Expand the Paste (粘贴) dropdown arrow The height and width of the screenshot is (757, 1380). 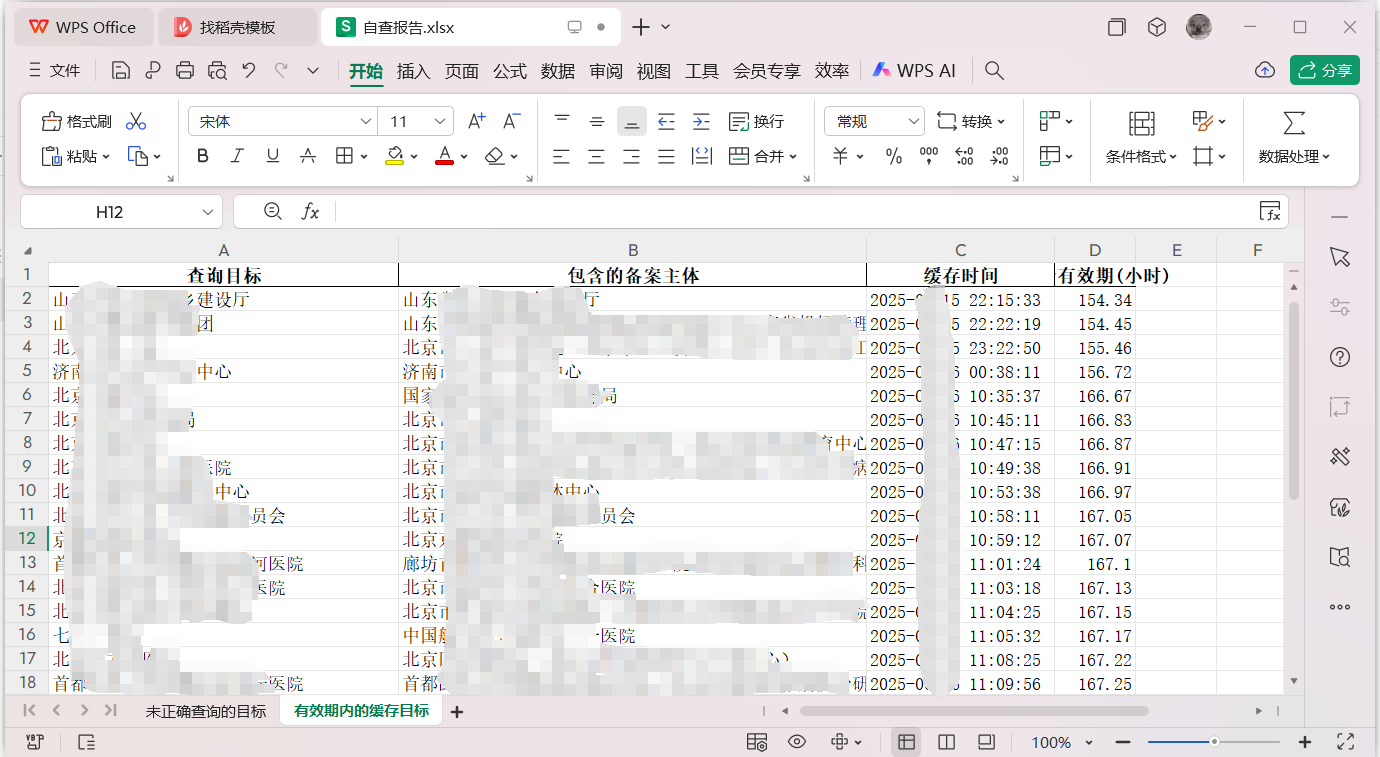click(x=104, y=157)
